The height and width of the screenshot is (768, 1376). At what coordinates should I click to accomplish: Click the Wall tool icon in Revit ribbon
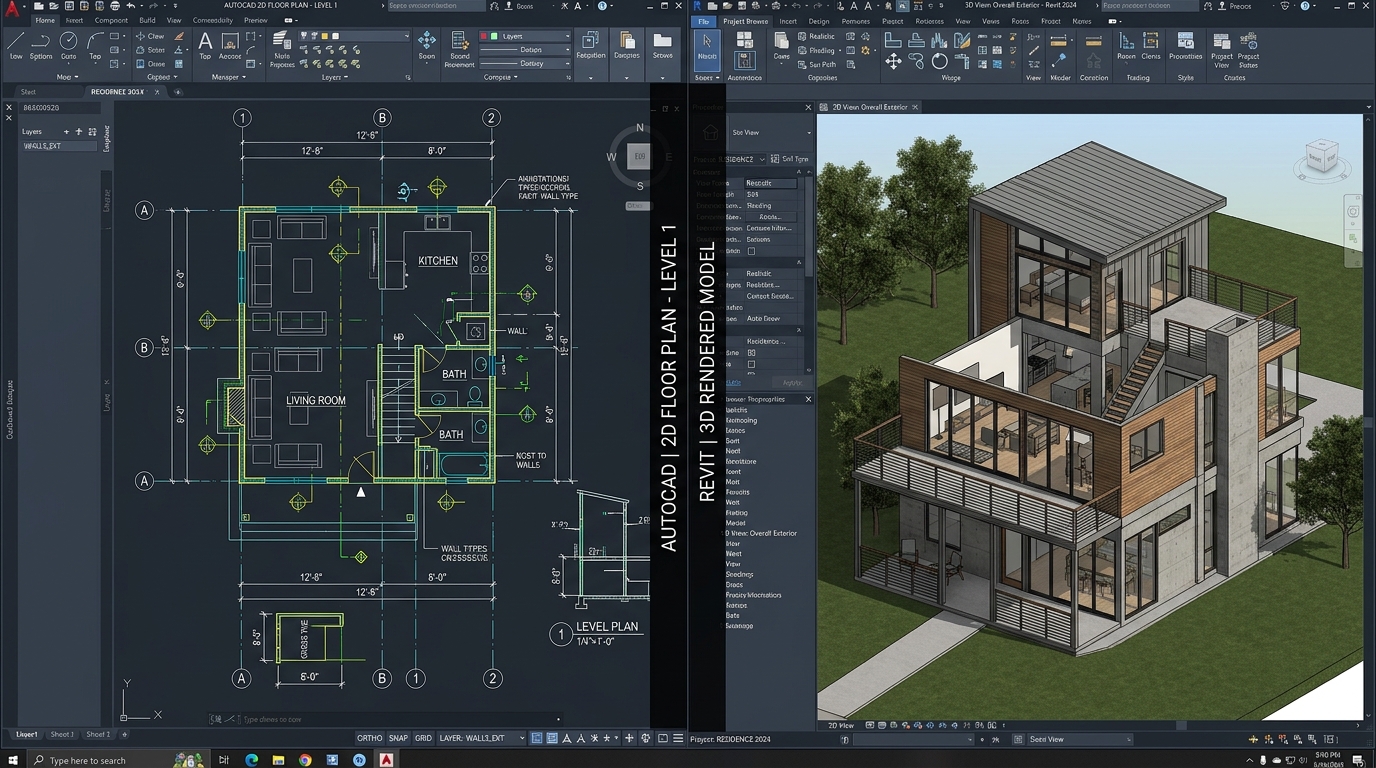tap(893, 40)
